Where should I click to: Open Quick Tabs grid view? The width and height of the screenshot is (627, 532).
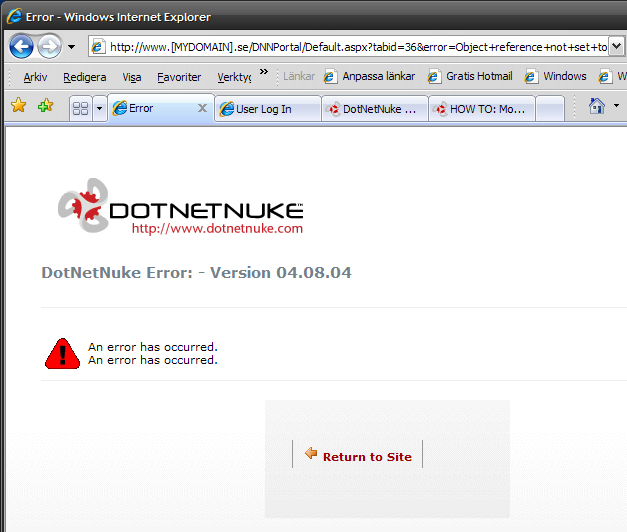coord(80,108)
